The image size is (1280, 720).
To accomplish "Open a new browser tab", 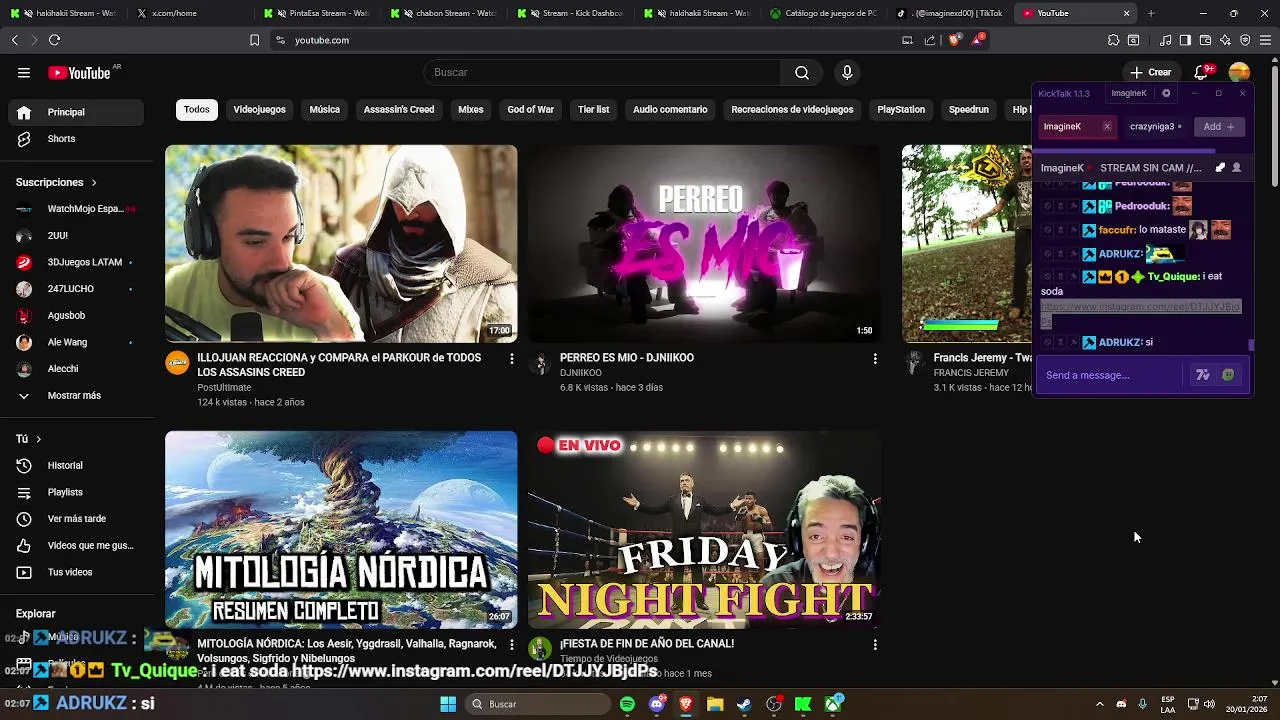I will click(1151, 13).
